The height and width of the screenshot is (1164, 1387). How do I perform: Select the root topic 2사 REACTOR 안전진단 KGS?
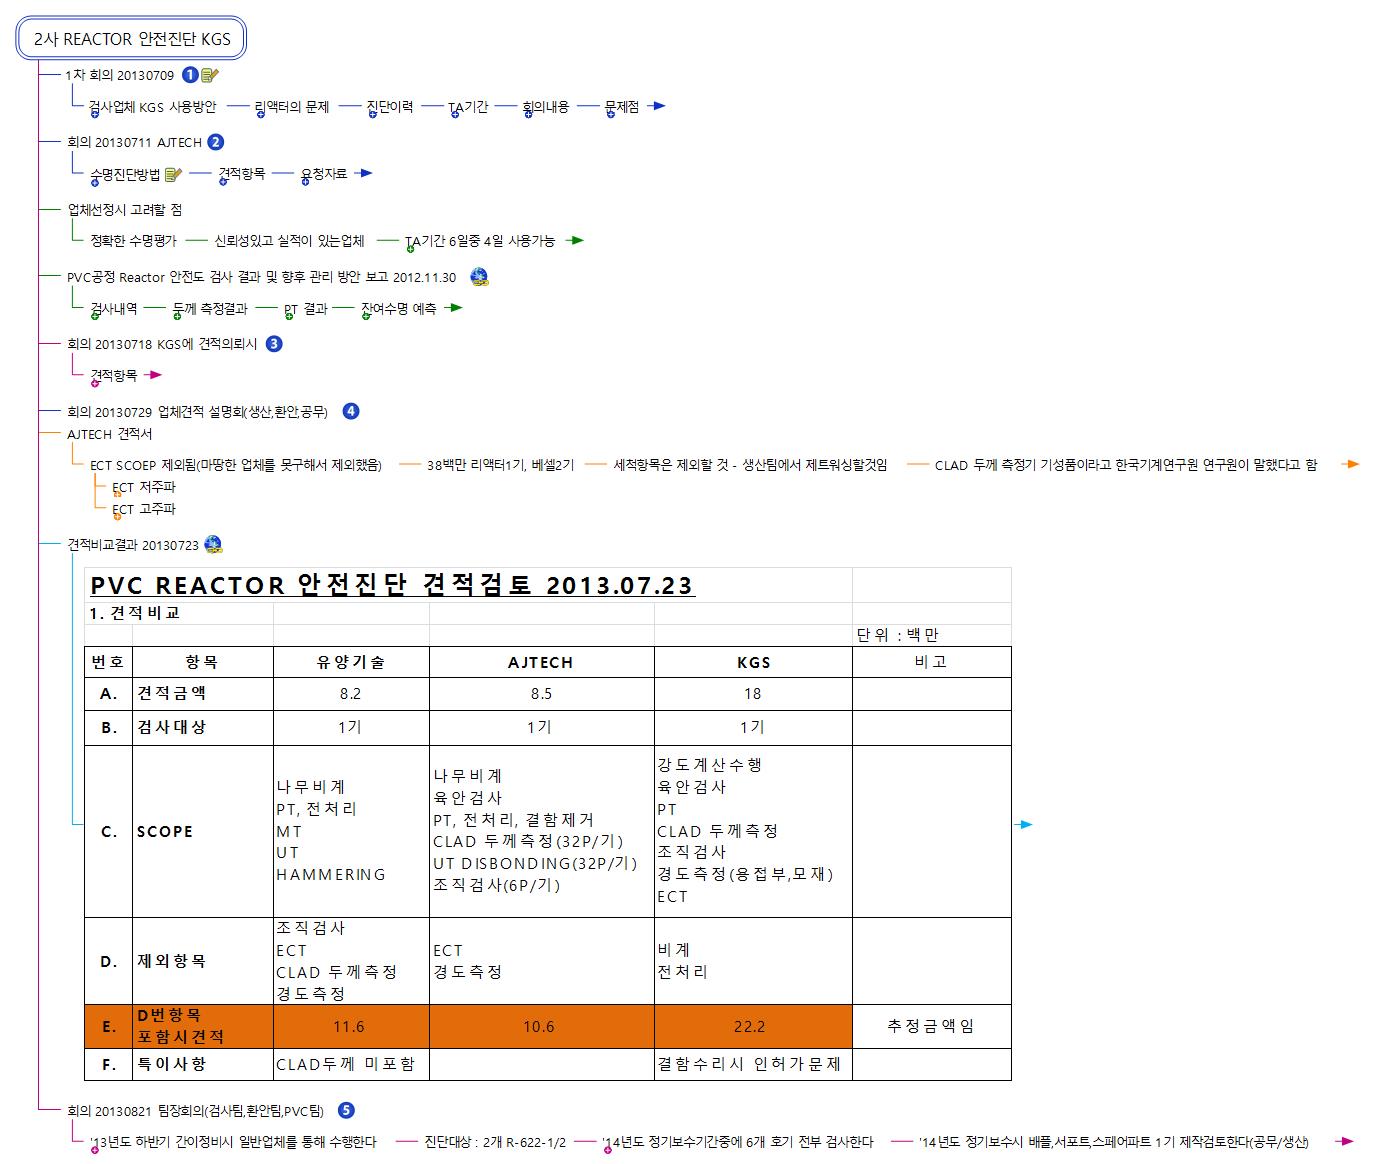132,40
